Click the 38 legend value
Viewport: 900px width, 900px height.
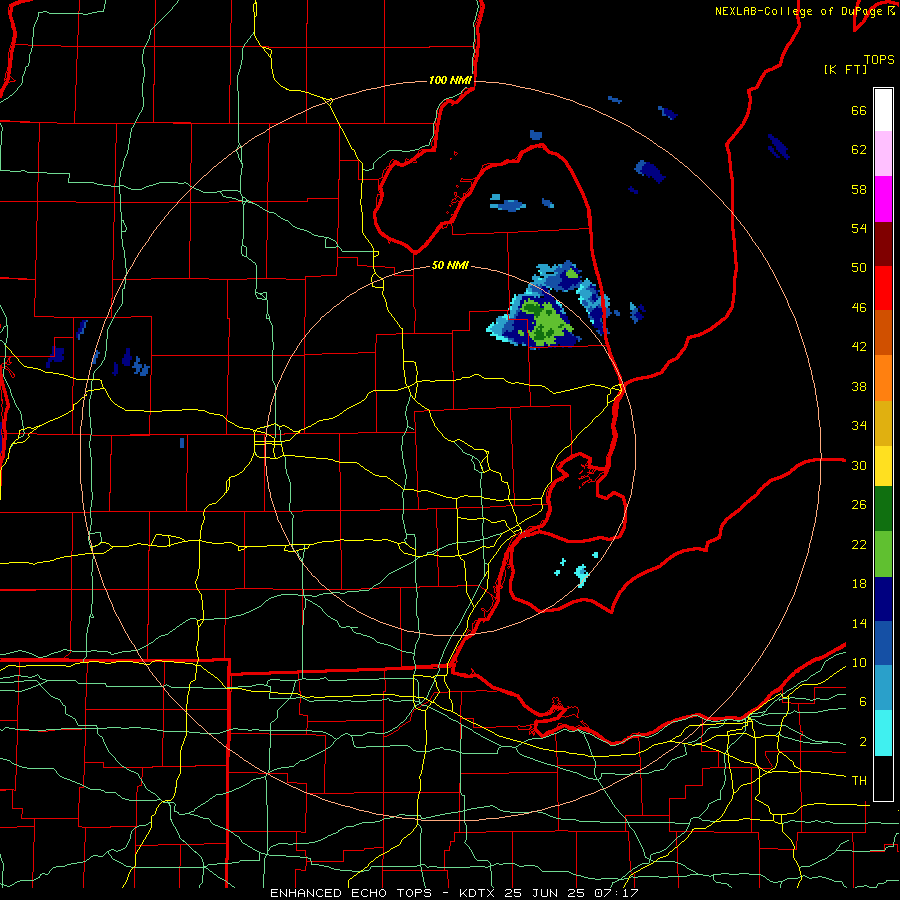click(x=859, y=386)
